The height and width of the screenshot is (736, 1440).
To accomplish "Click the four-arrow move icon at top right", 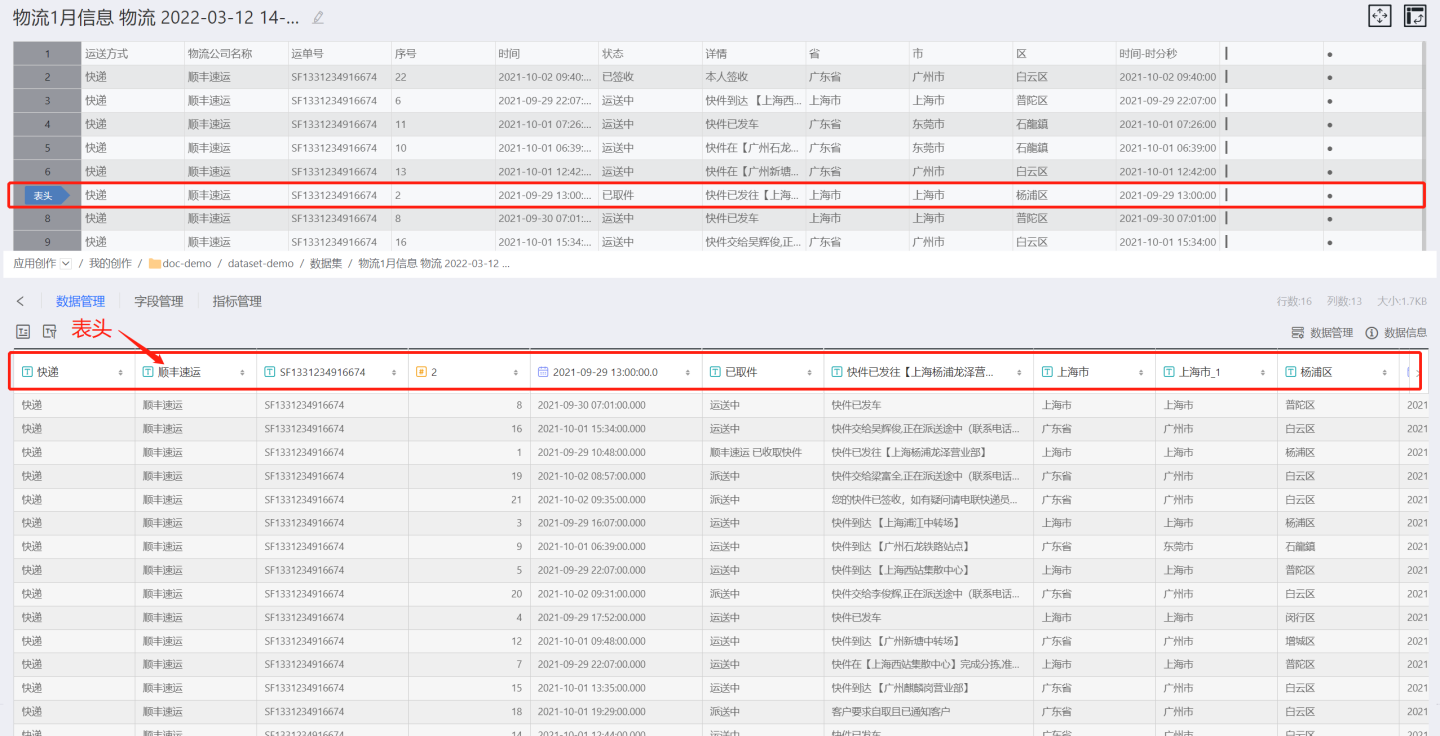I will tap(1380, 16).
